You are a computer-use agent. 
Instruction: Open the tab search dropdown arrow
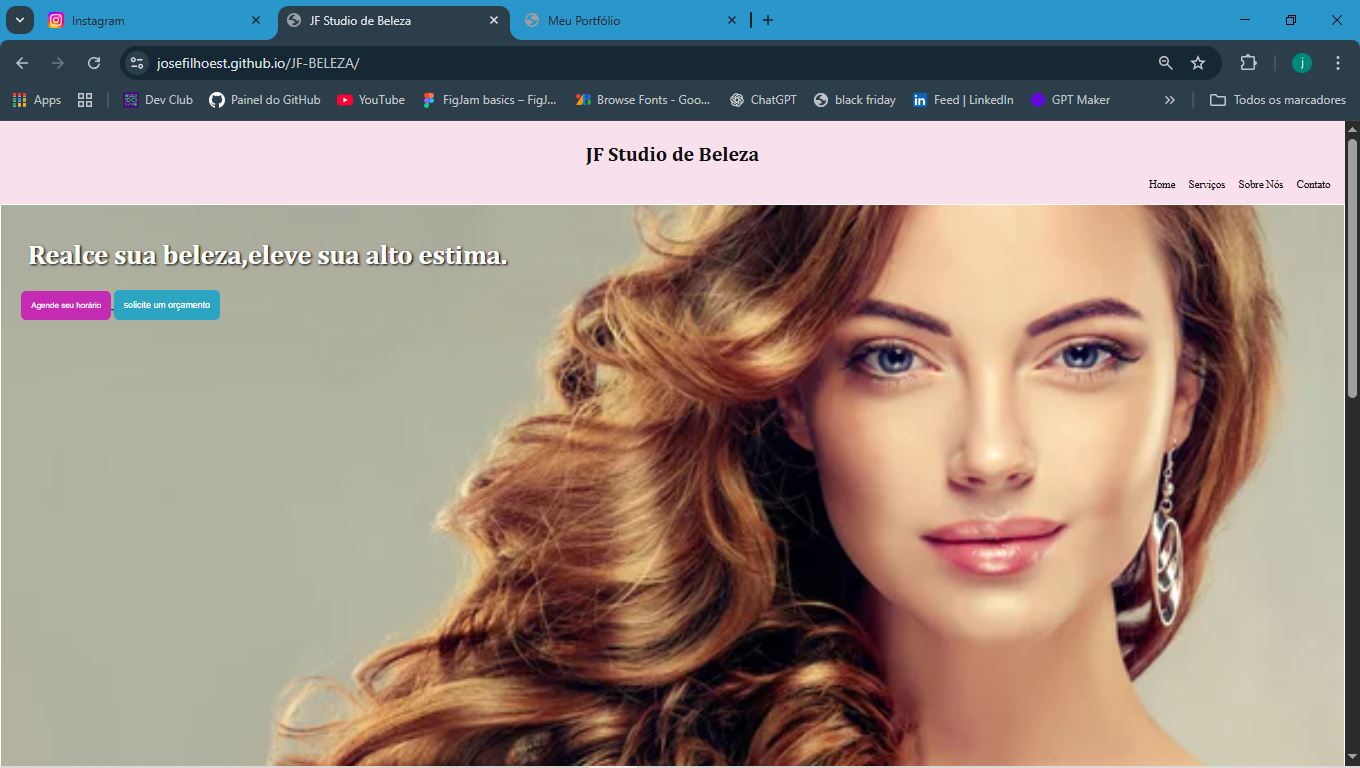tap(19, 20)
